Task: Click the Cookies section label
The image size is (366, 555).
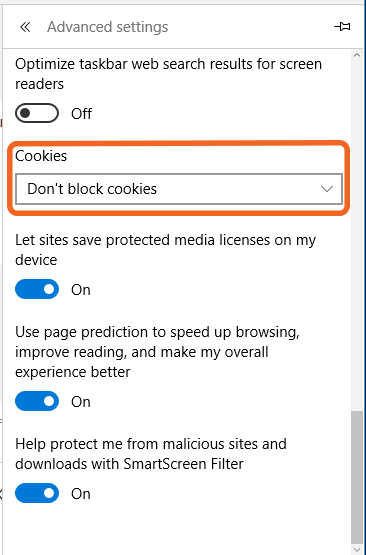Action: point(41,156)
